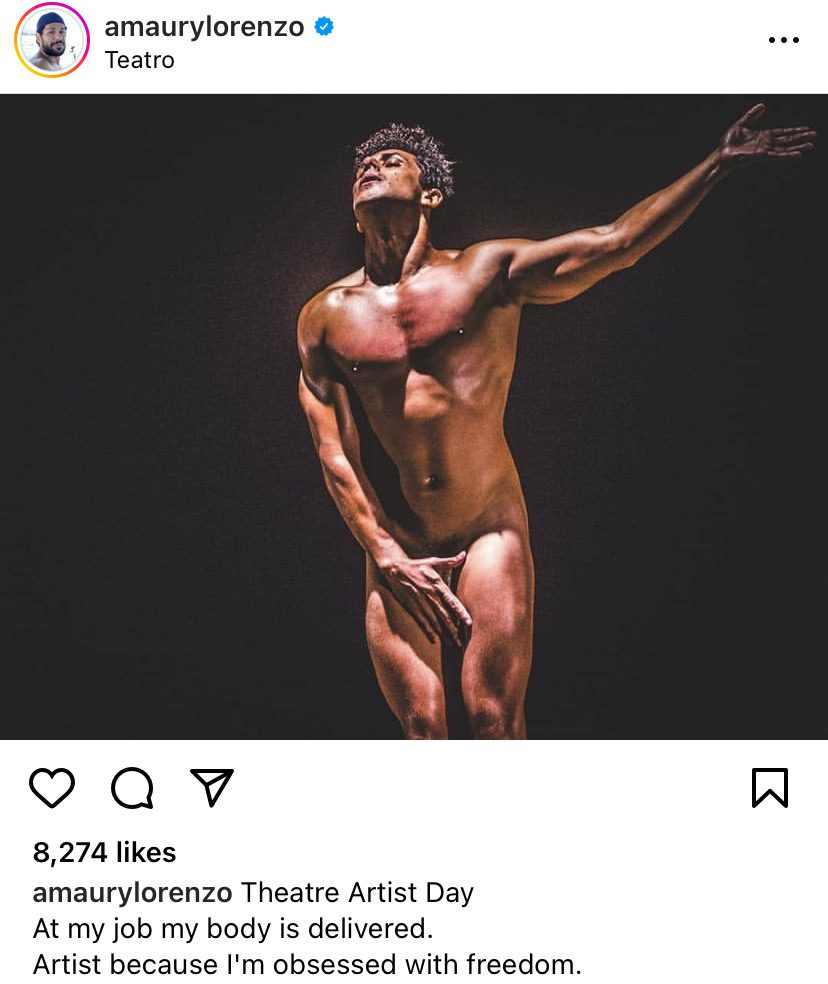View the story from the profile avatar

[52, 40]
